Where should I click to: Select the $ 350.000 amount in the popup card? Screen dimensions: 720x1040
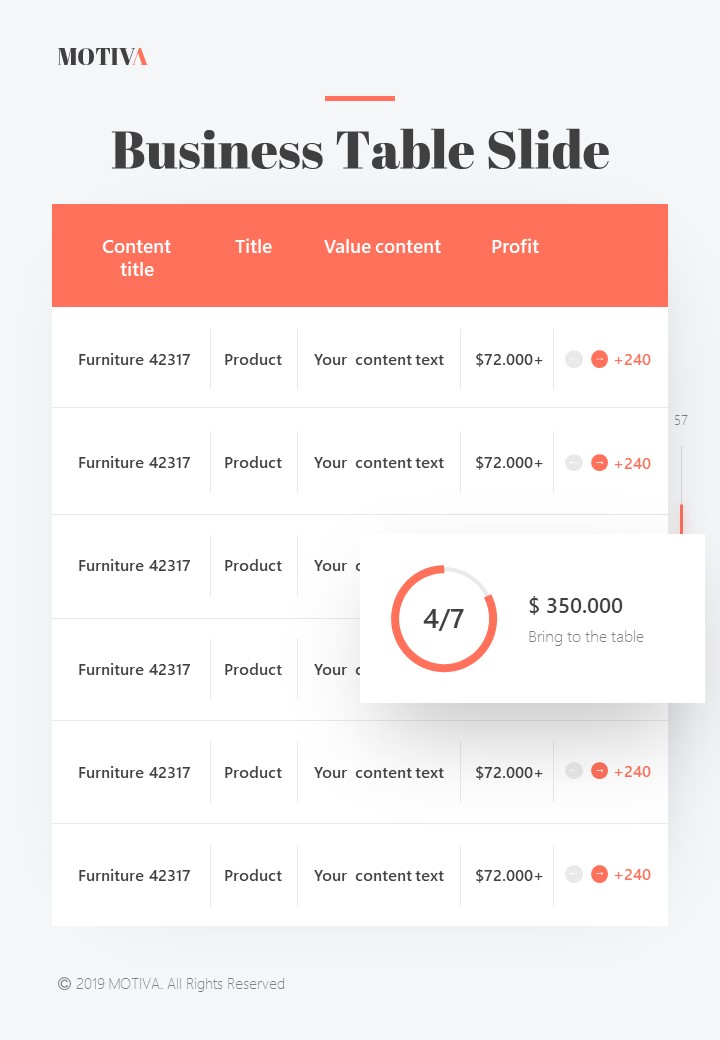click(x=575, y=605)
